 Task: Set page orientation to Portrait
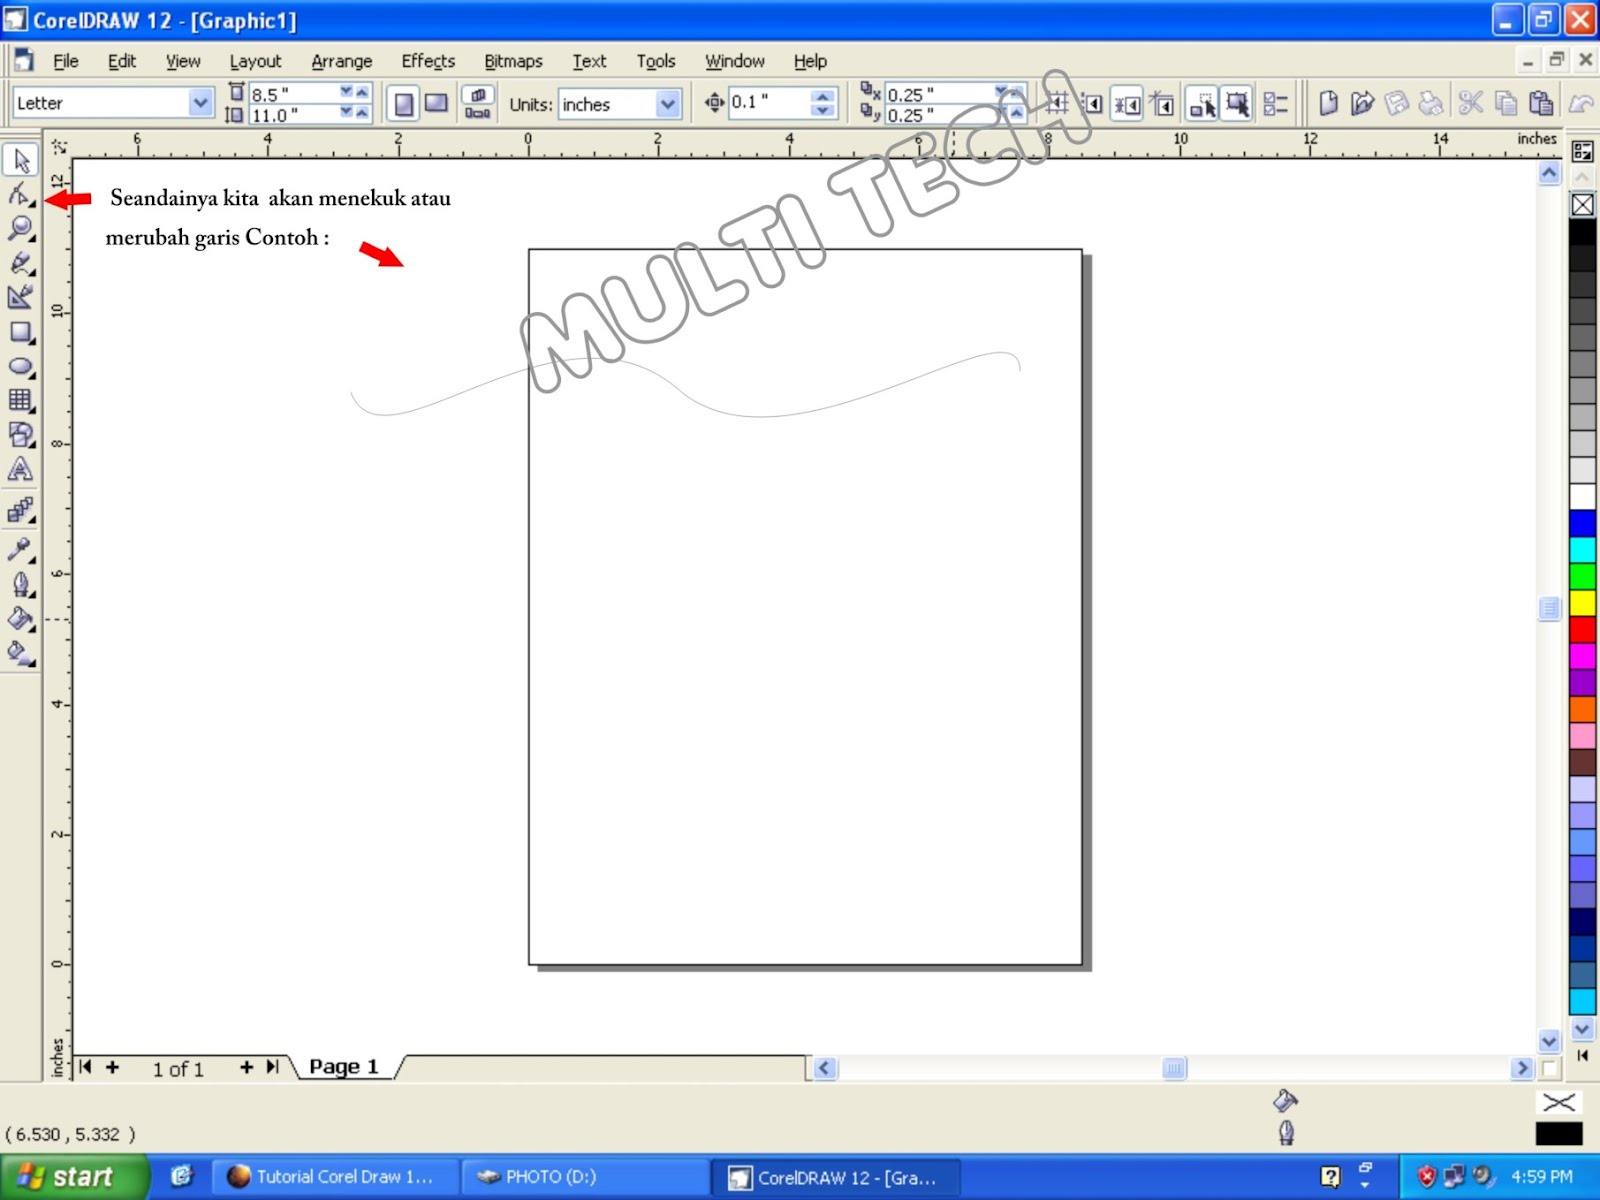[x=403, y=103]
